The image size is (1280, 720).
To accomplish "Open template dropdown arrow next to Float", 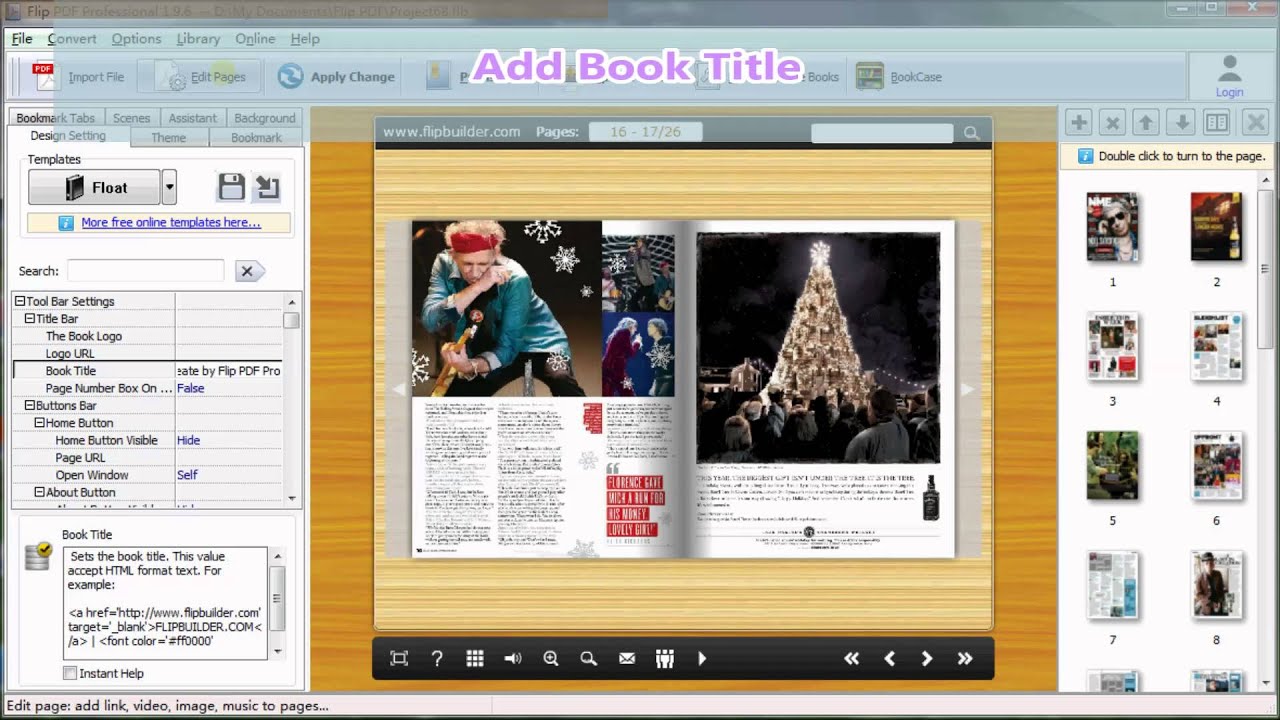I will coord(169,187).
